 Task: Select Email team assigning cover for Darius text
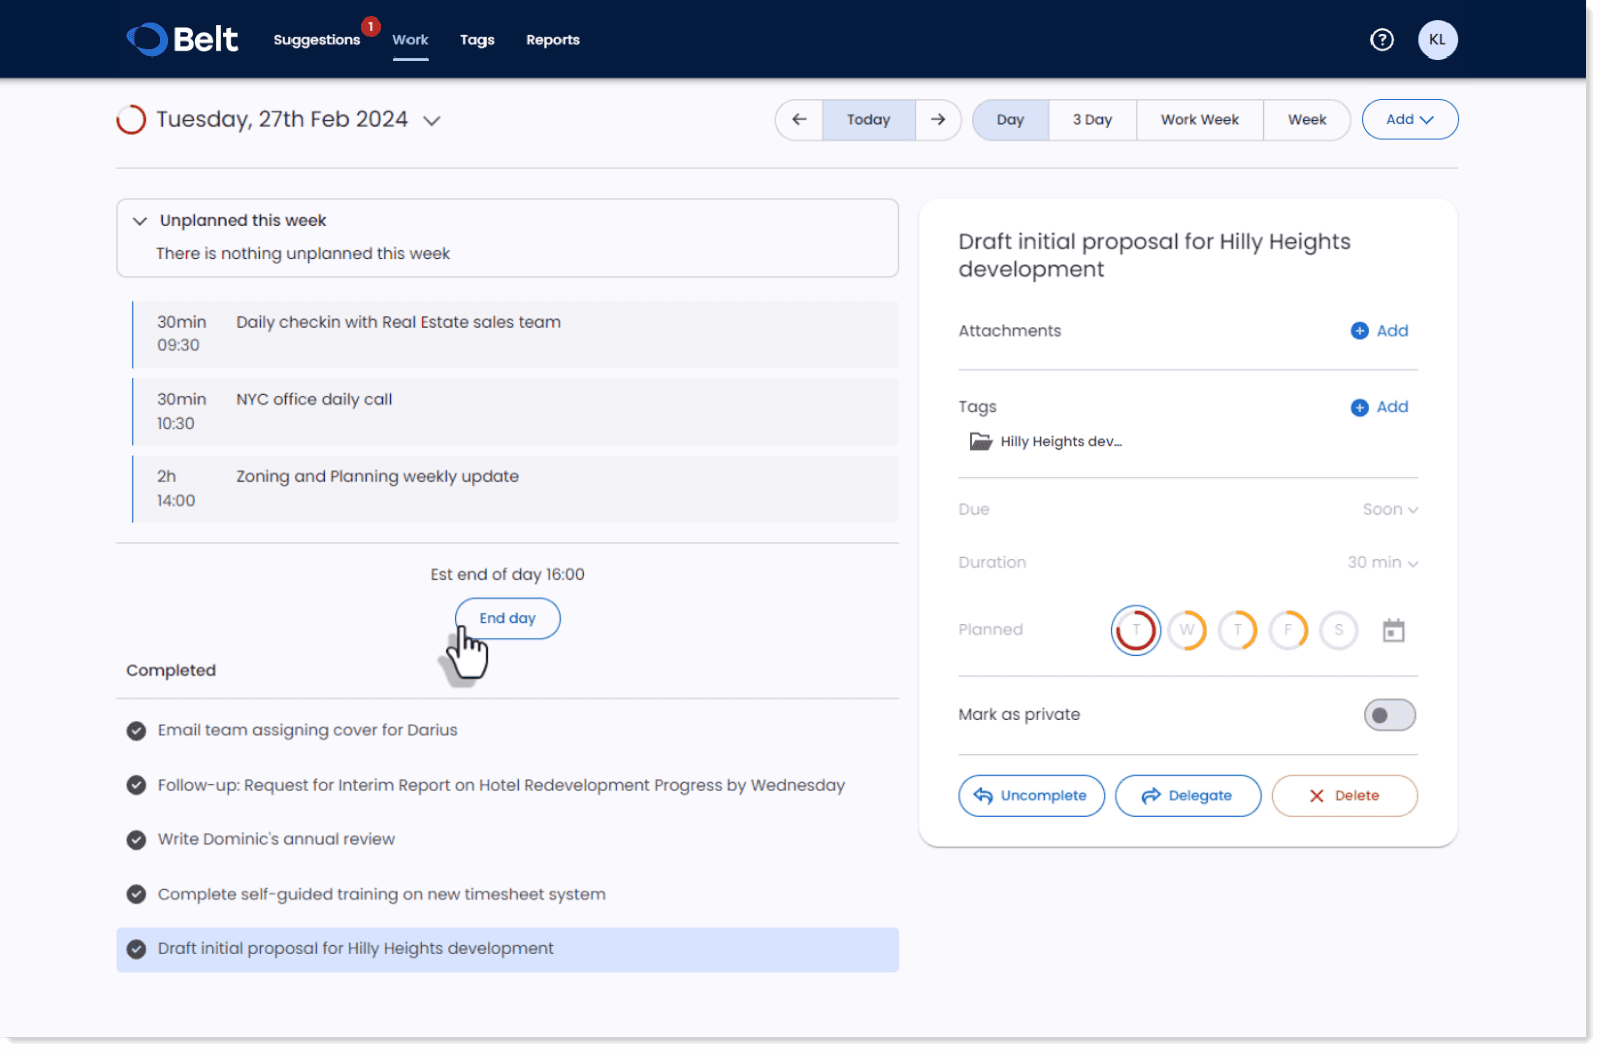(x=307, y=731)
